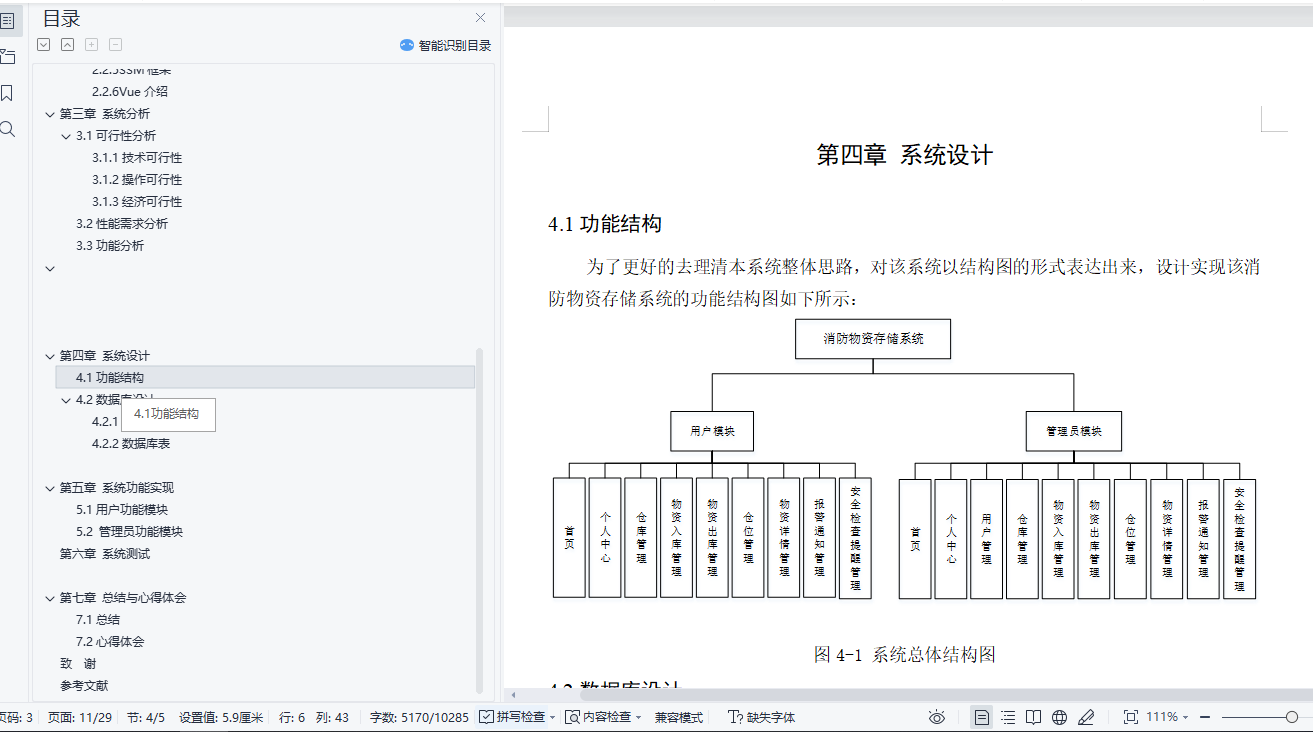This screenshot has height=732, width=1313.
Task: Switch to outline view in status bar
Action: [1008, 717]
